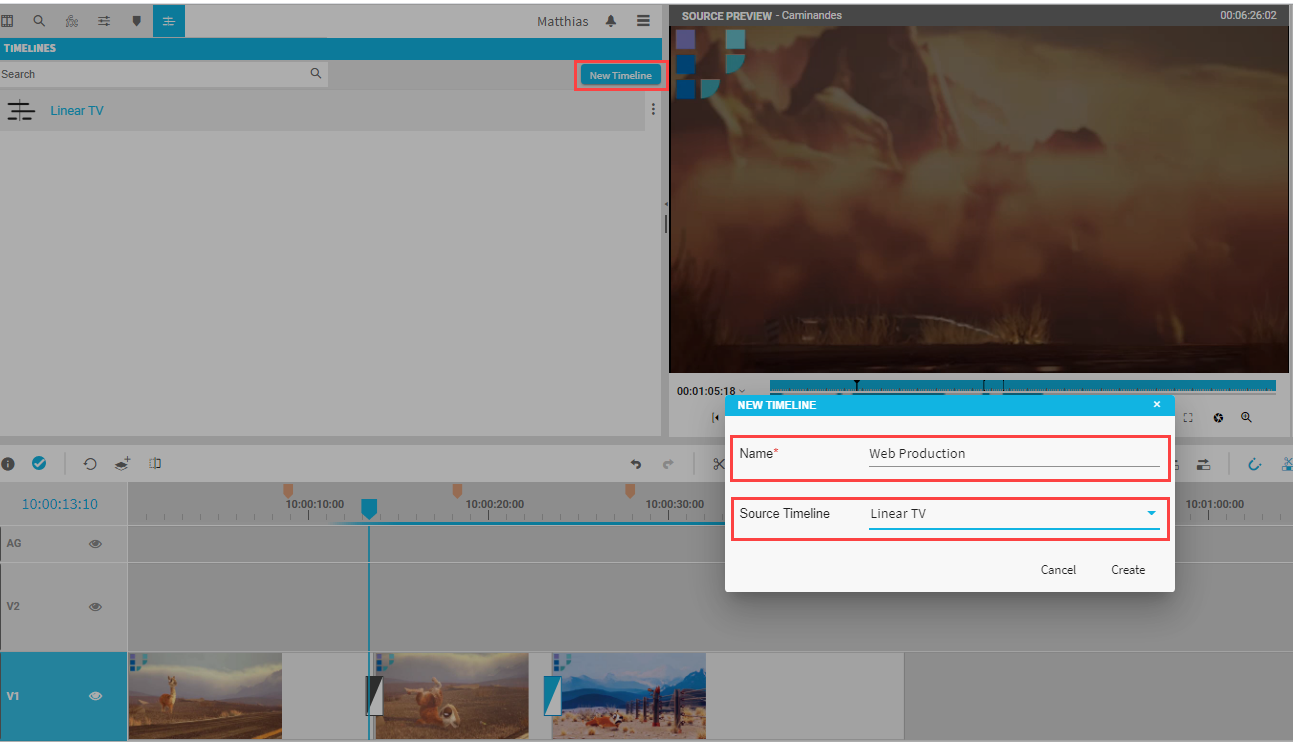Switch to the search tab in top toolbar

39,20
